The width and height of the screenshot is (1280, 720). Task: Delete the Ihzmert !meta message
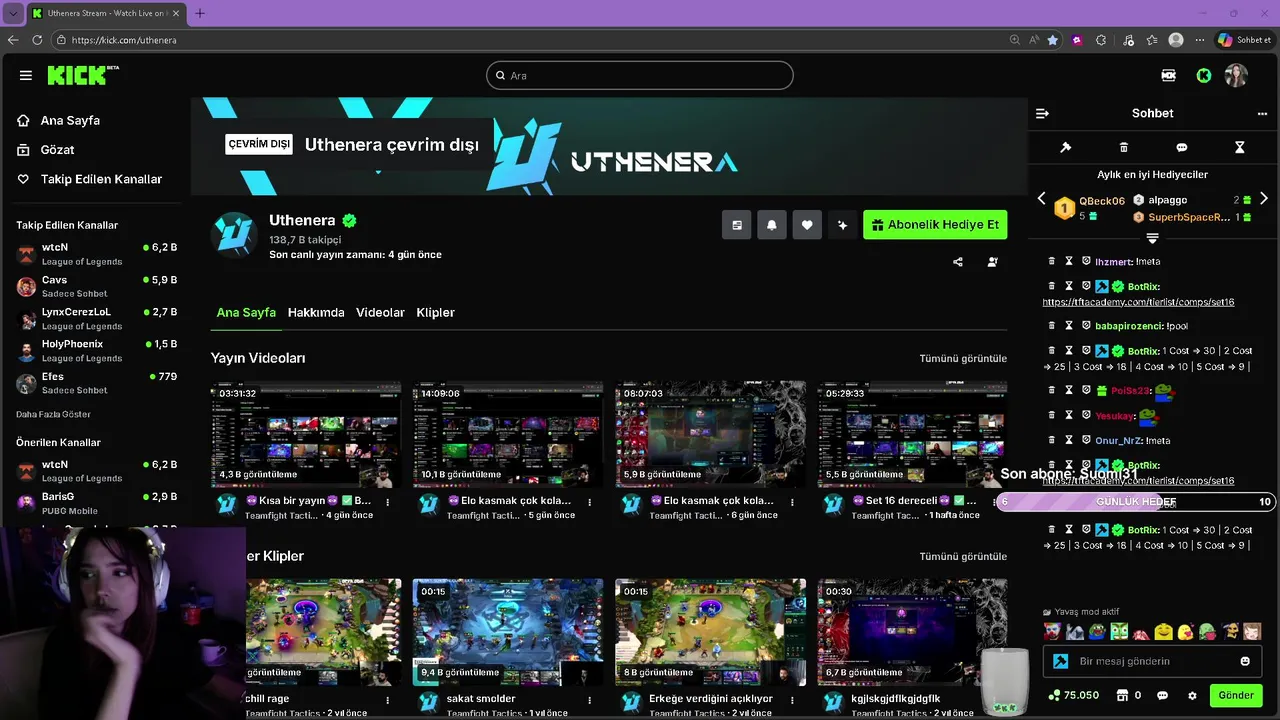pos(1052,261)
